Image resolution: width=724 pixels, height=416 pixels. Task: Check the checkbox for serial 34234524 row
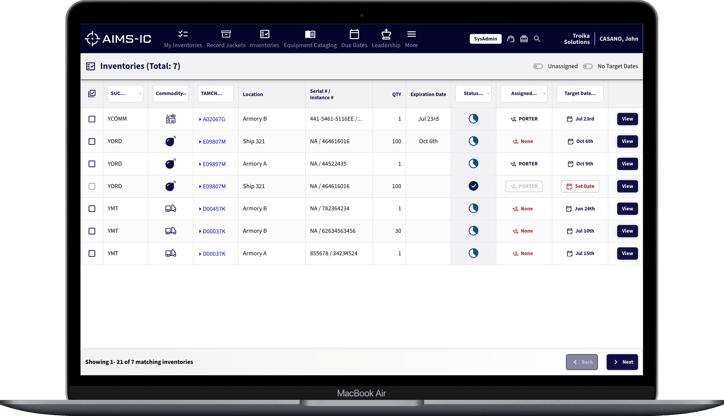coord(92,253)
